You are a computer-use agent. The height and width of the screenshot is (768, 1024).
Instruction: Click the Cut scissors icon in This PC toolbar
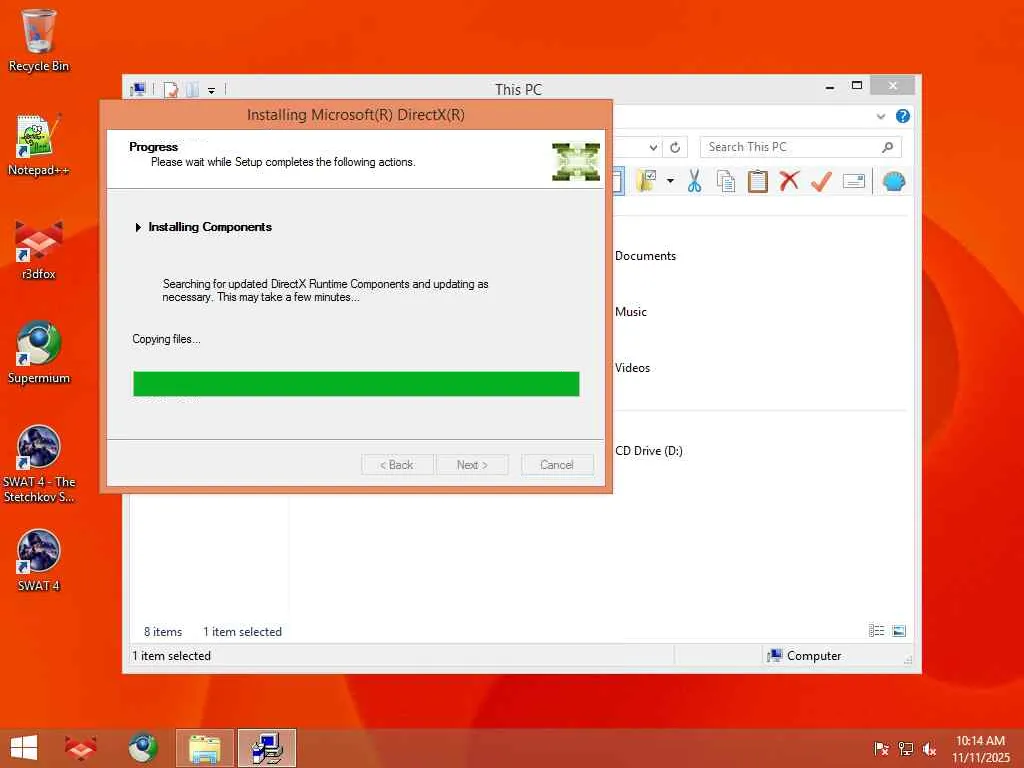pyautogui.click(x=694, y=181)
